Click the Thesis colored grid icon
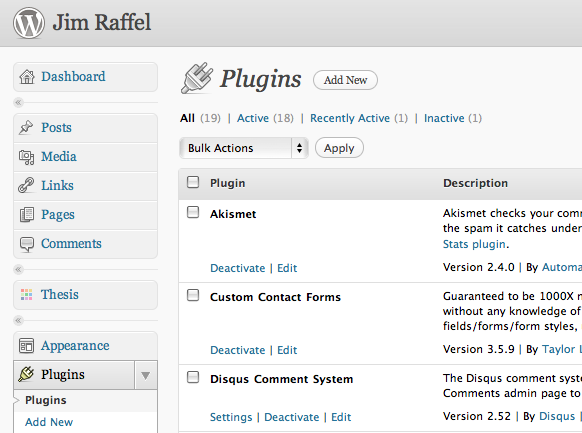Screen dimensions: 582x433 [x=26, y=295]
